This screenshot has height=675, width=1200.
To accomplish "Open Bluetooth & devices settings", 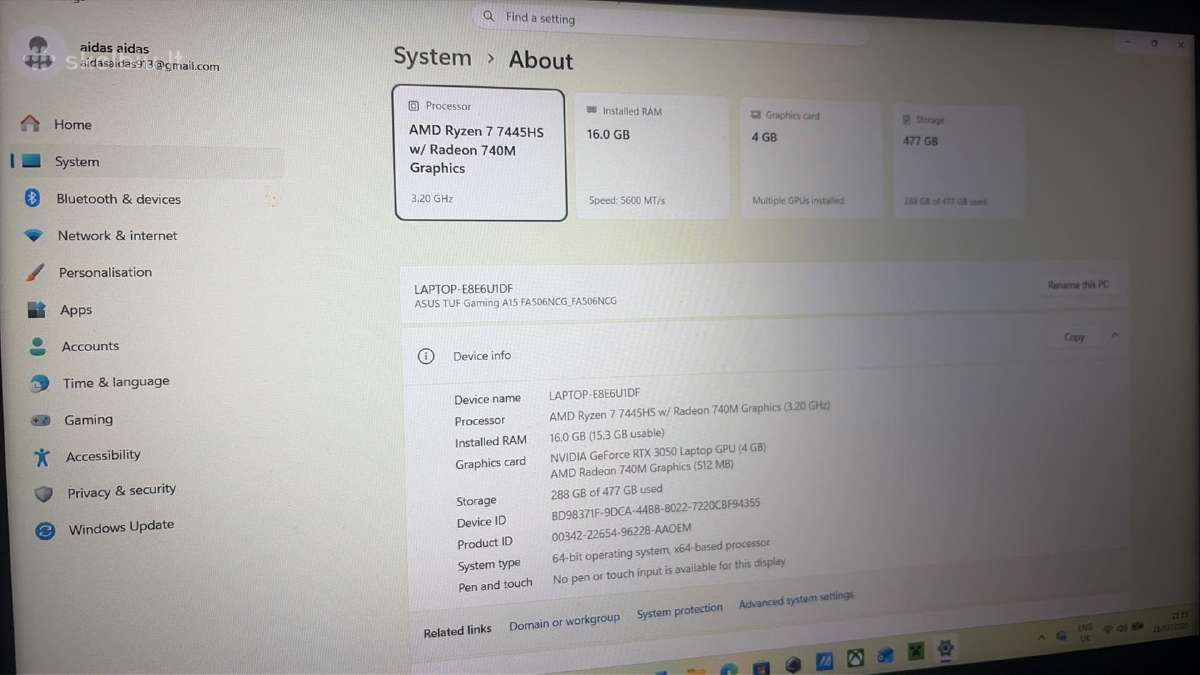I will tap(118, 199).
